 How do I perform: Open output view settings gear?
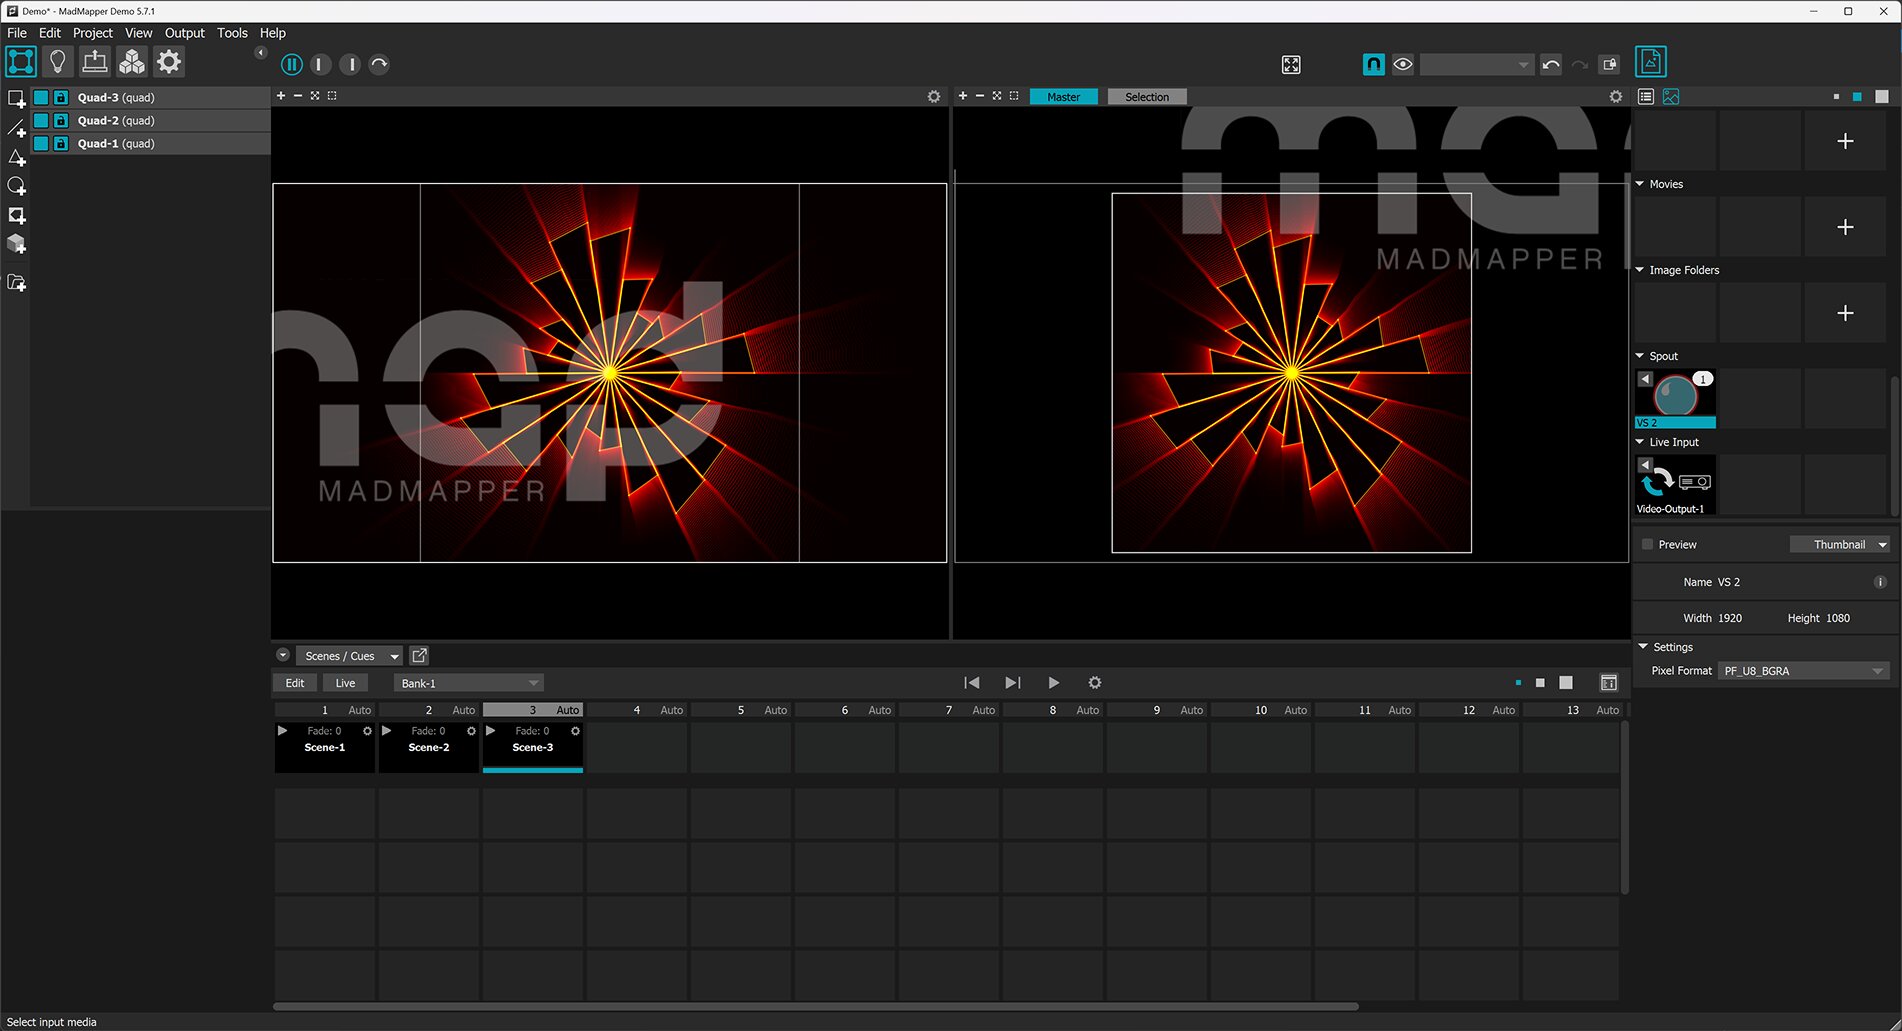pyautogui.click(x=1616, y=97)
